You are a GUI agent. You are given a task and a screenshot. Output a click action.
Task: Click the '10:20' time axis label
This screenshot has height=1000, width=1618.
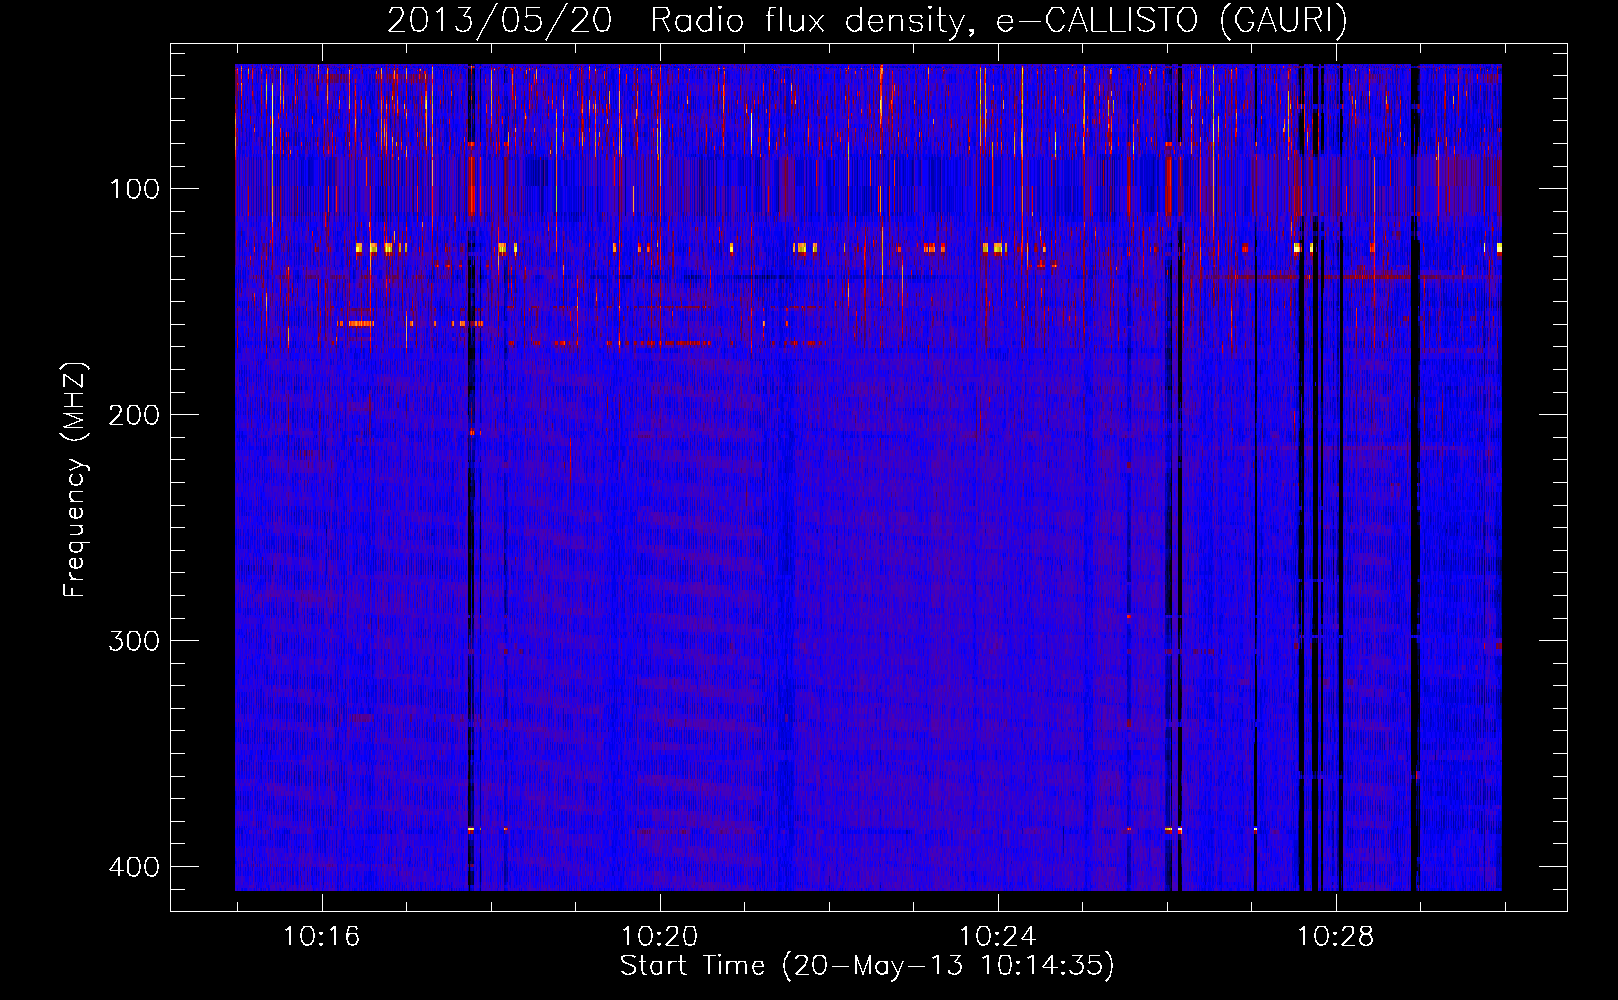pos(659,937)
